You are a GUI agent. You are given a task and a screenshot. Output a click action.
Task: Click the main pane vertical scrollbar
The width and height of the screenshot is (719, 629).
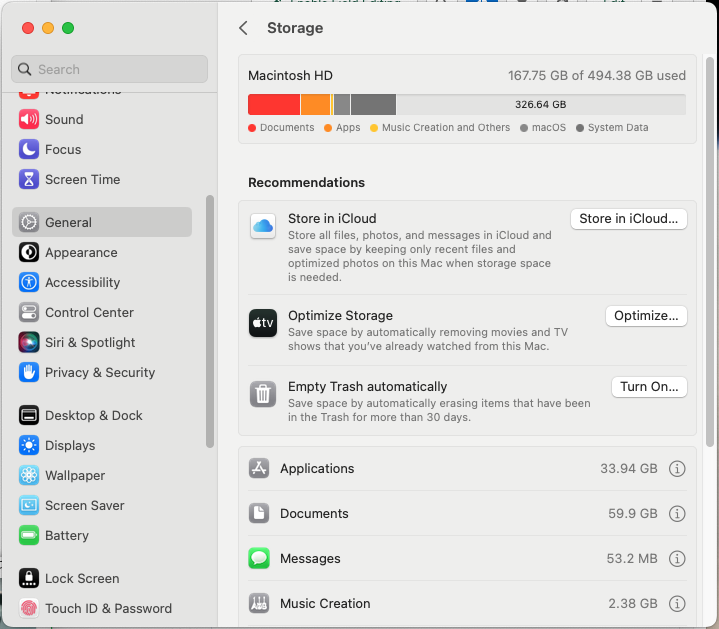(x=709, y=251)
